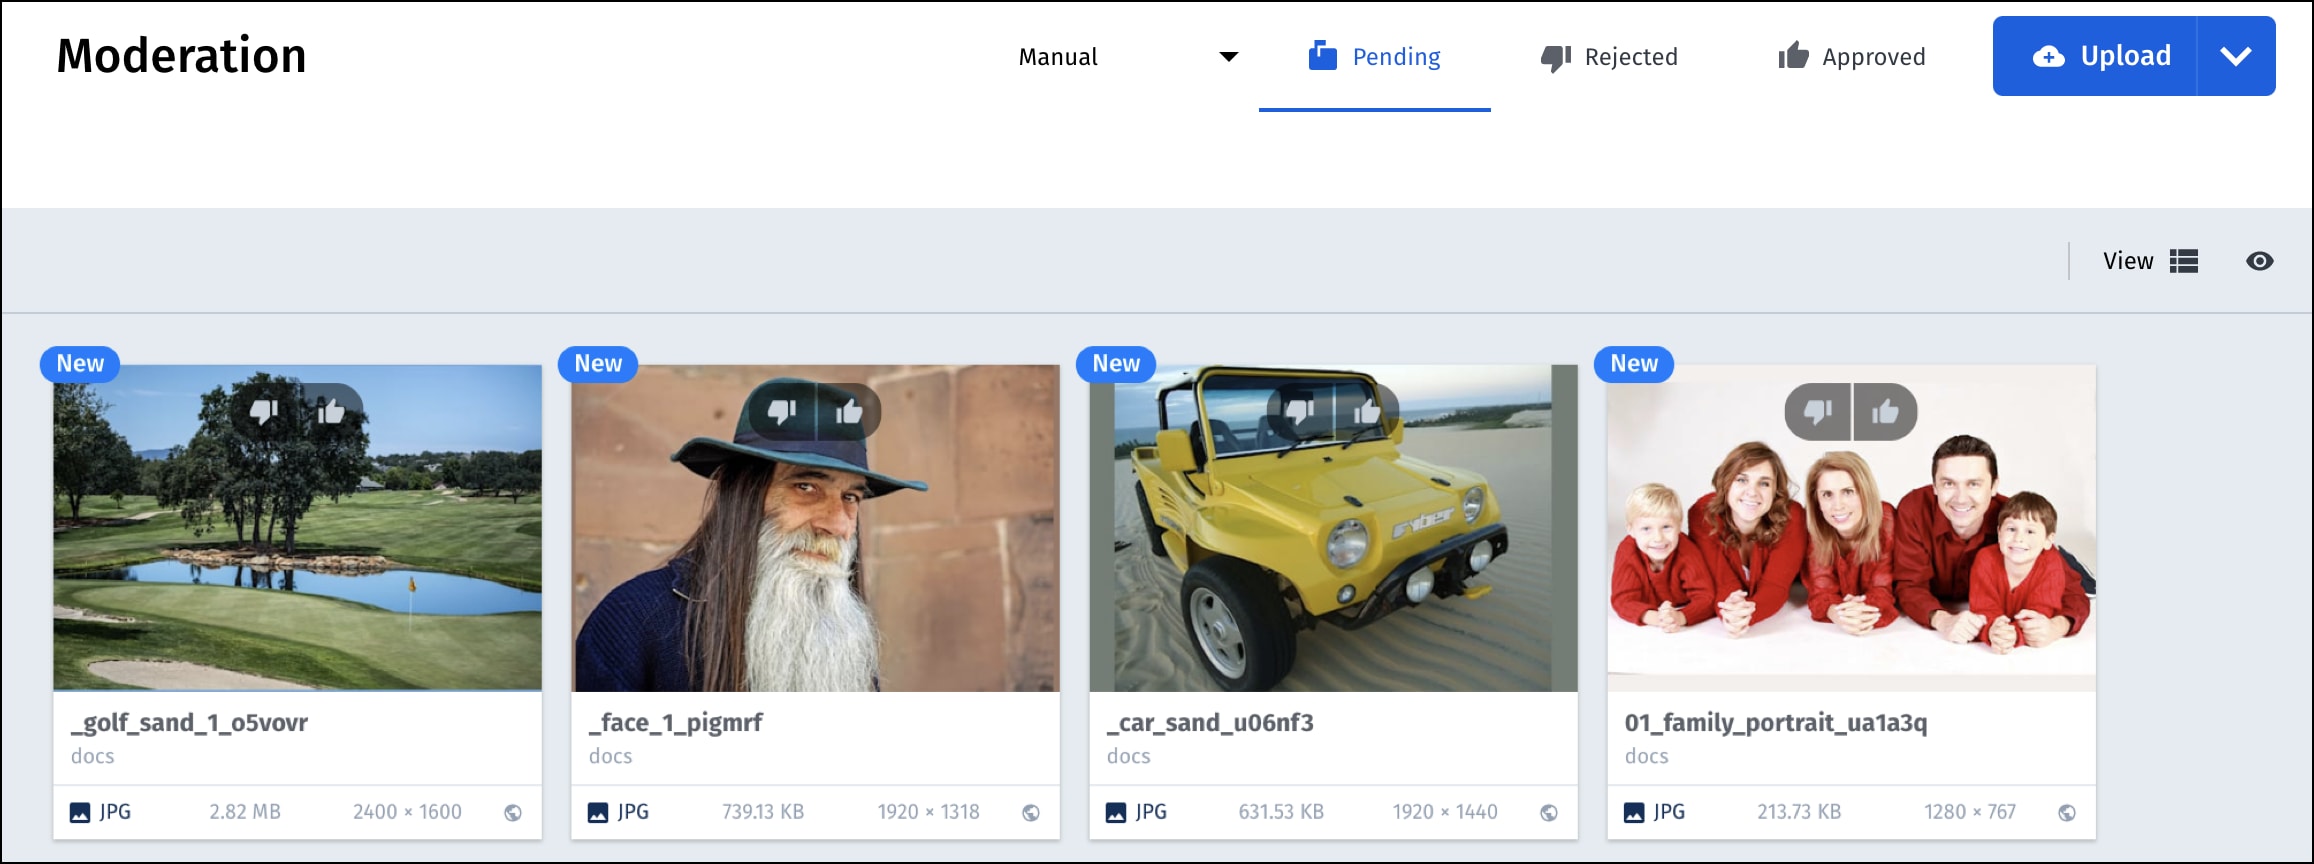Click the image type icon on _car_sand_u06nf3 card
Viewport: 2314px width, 864px height.
(1116, 813)
